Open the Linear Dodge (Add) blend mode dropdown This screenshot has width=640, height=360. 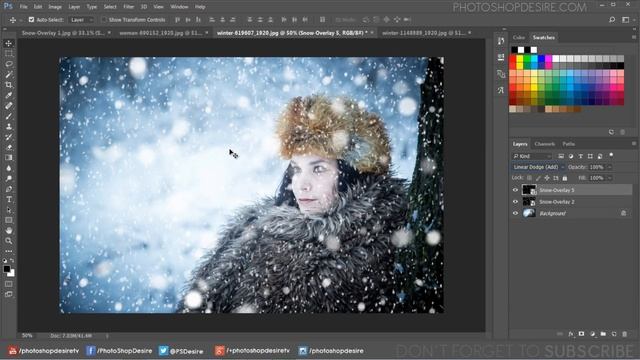(x=538, y=167)
